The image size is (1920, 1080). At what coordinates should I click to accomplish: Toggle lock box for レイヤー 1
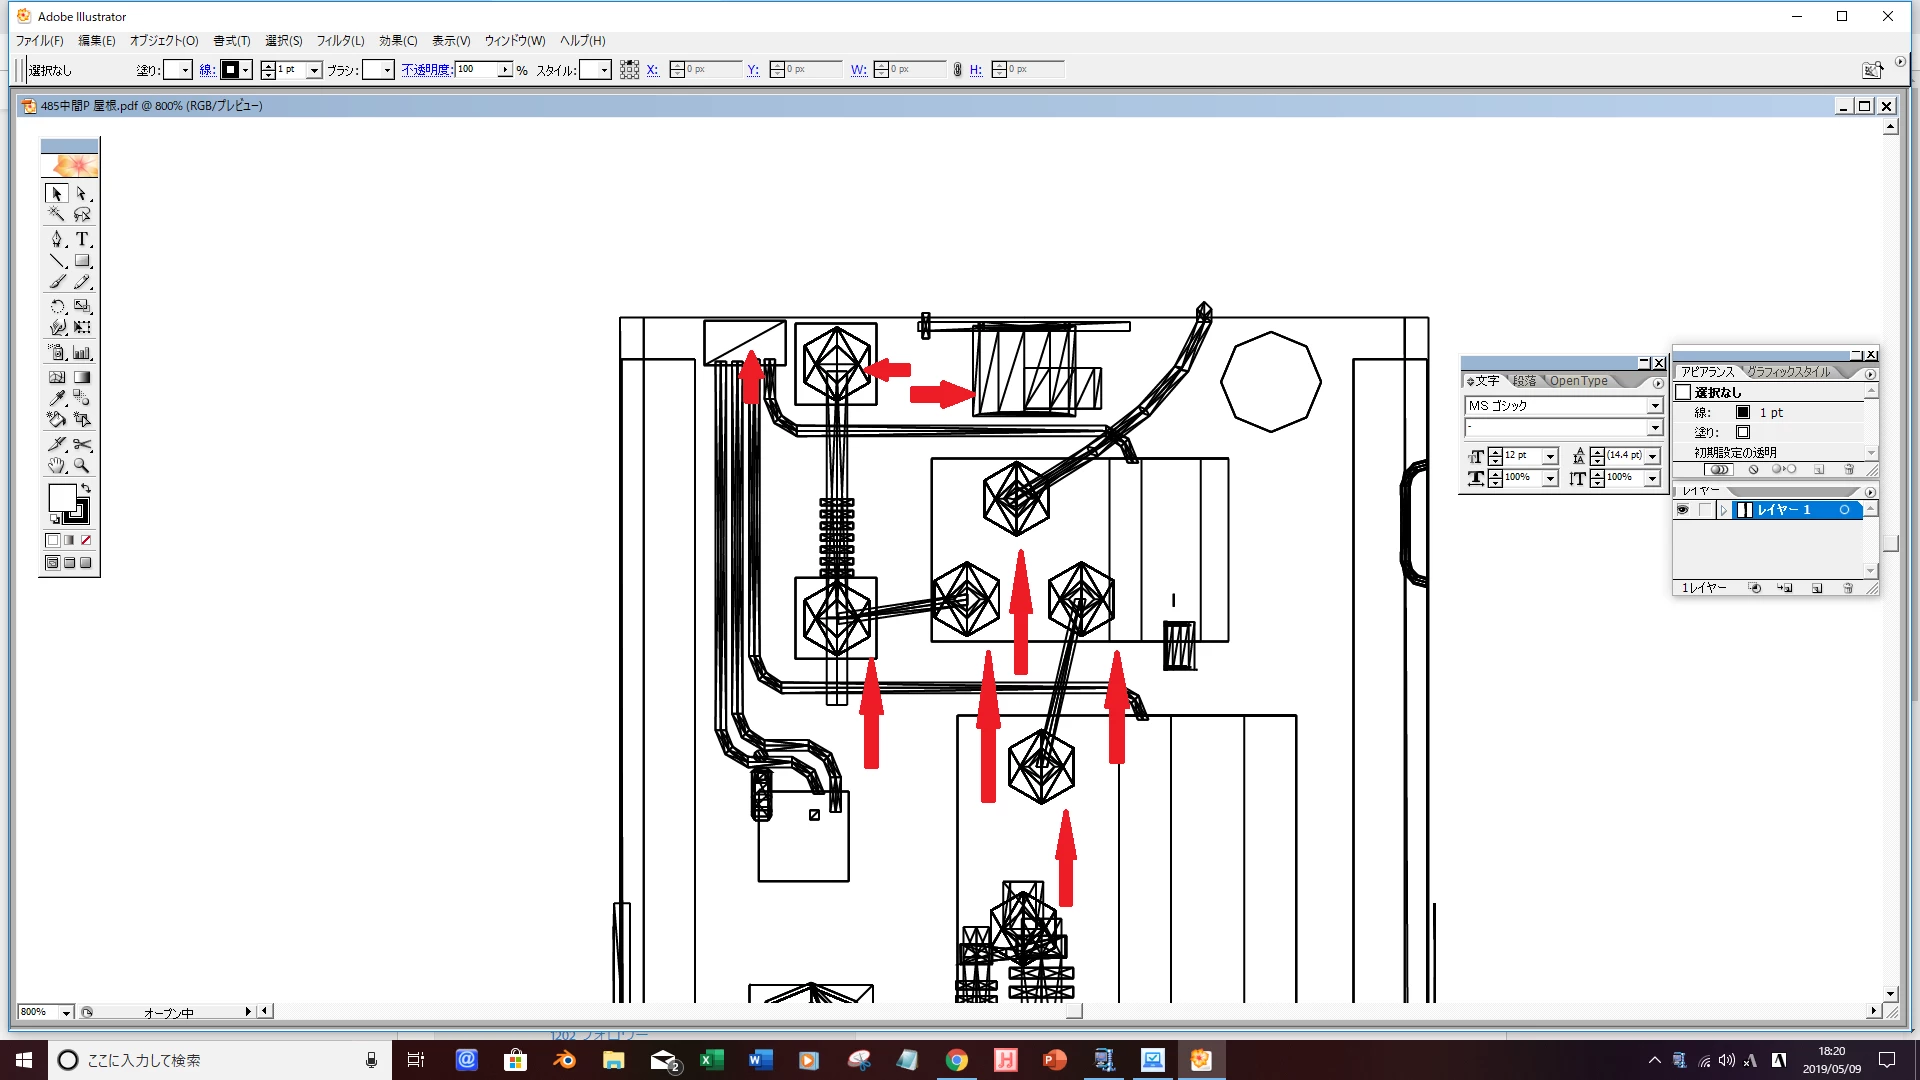(x=1704, y=510)
